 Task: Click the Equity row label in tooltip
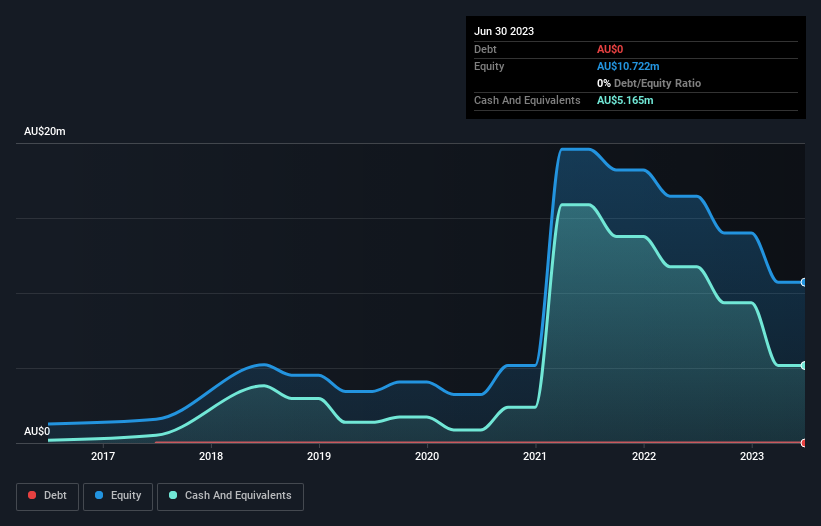click(489, 66)
